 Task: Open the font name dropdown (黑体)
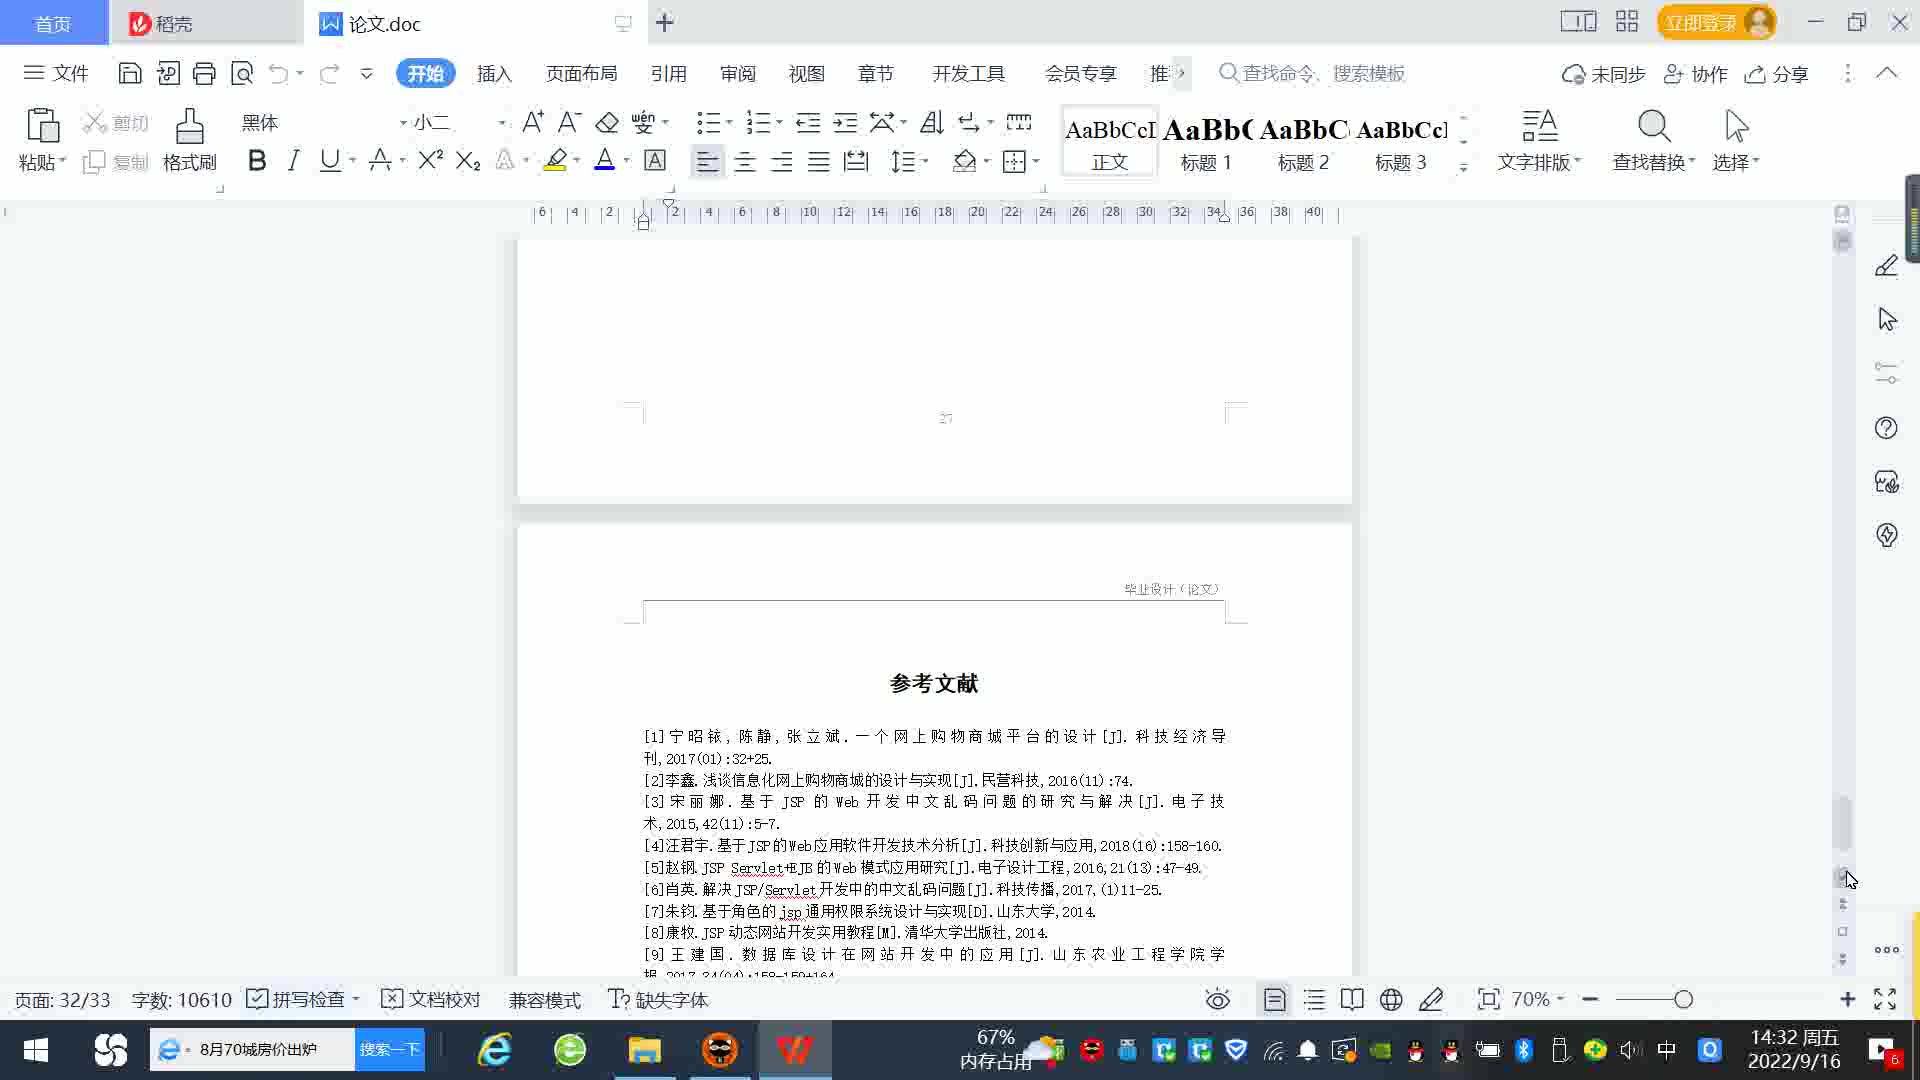point(403,123)
